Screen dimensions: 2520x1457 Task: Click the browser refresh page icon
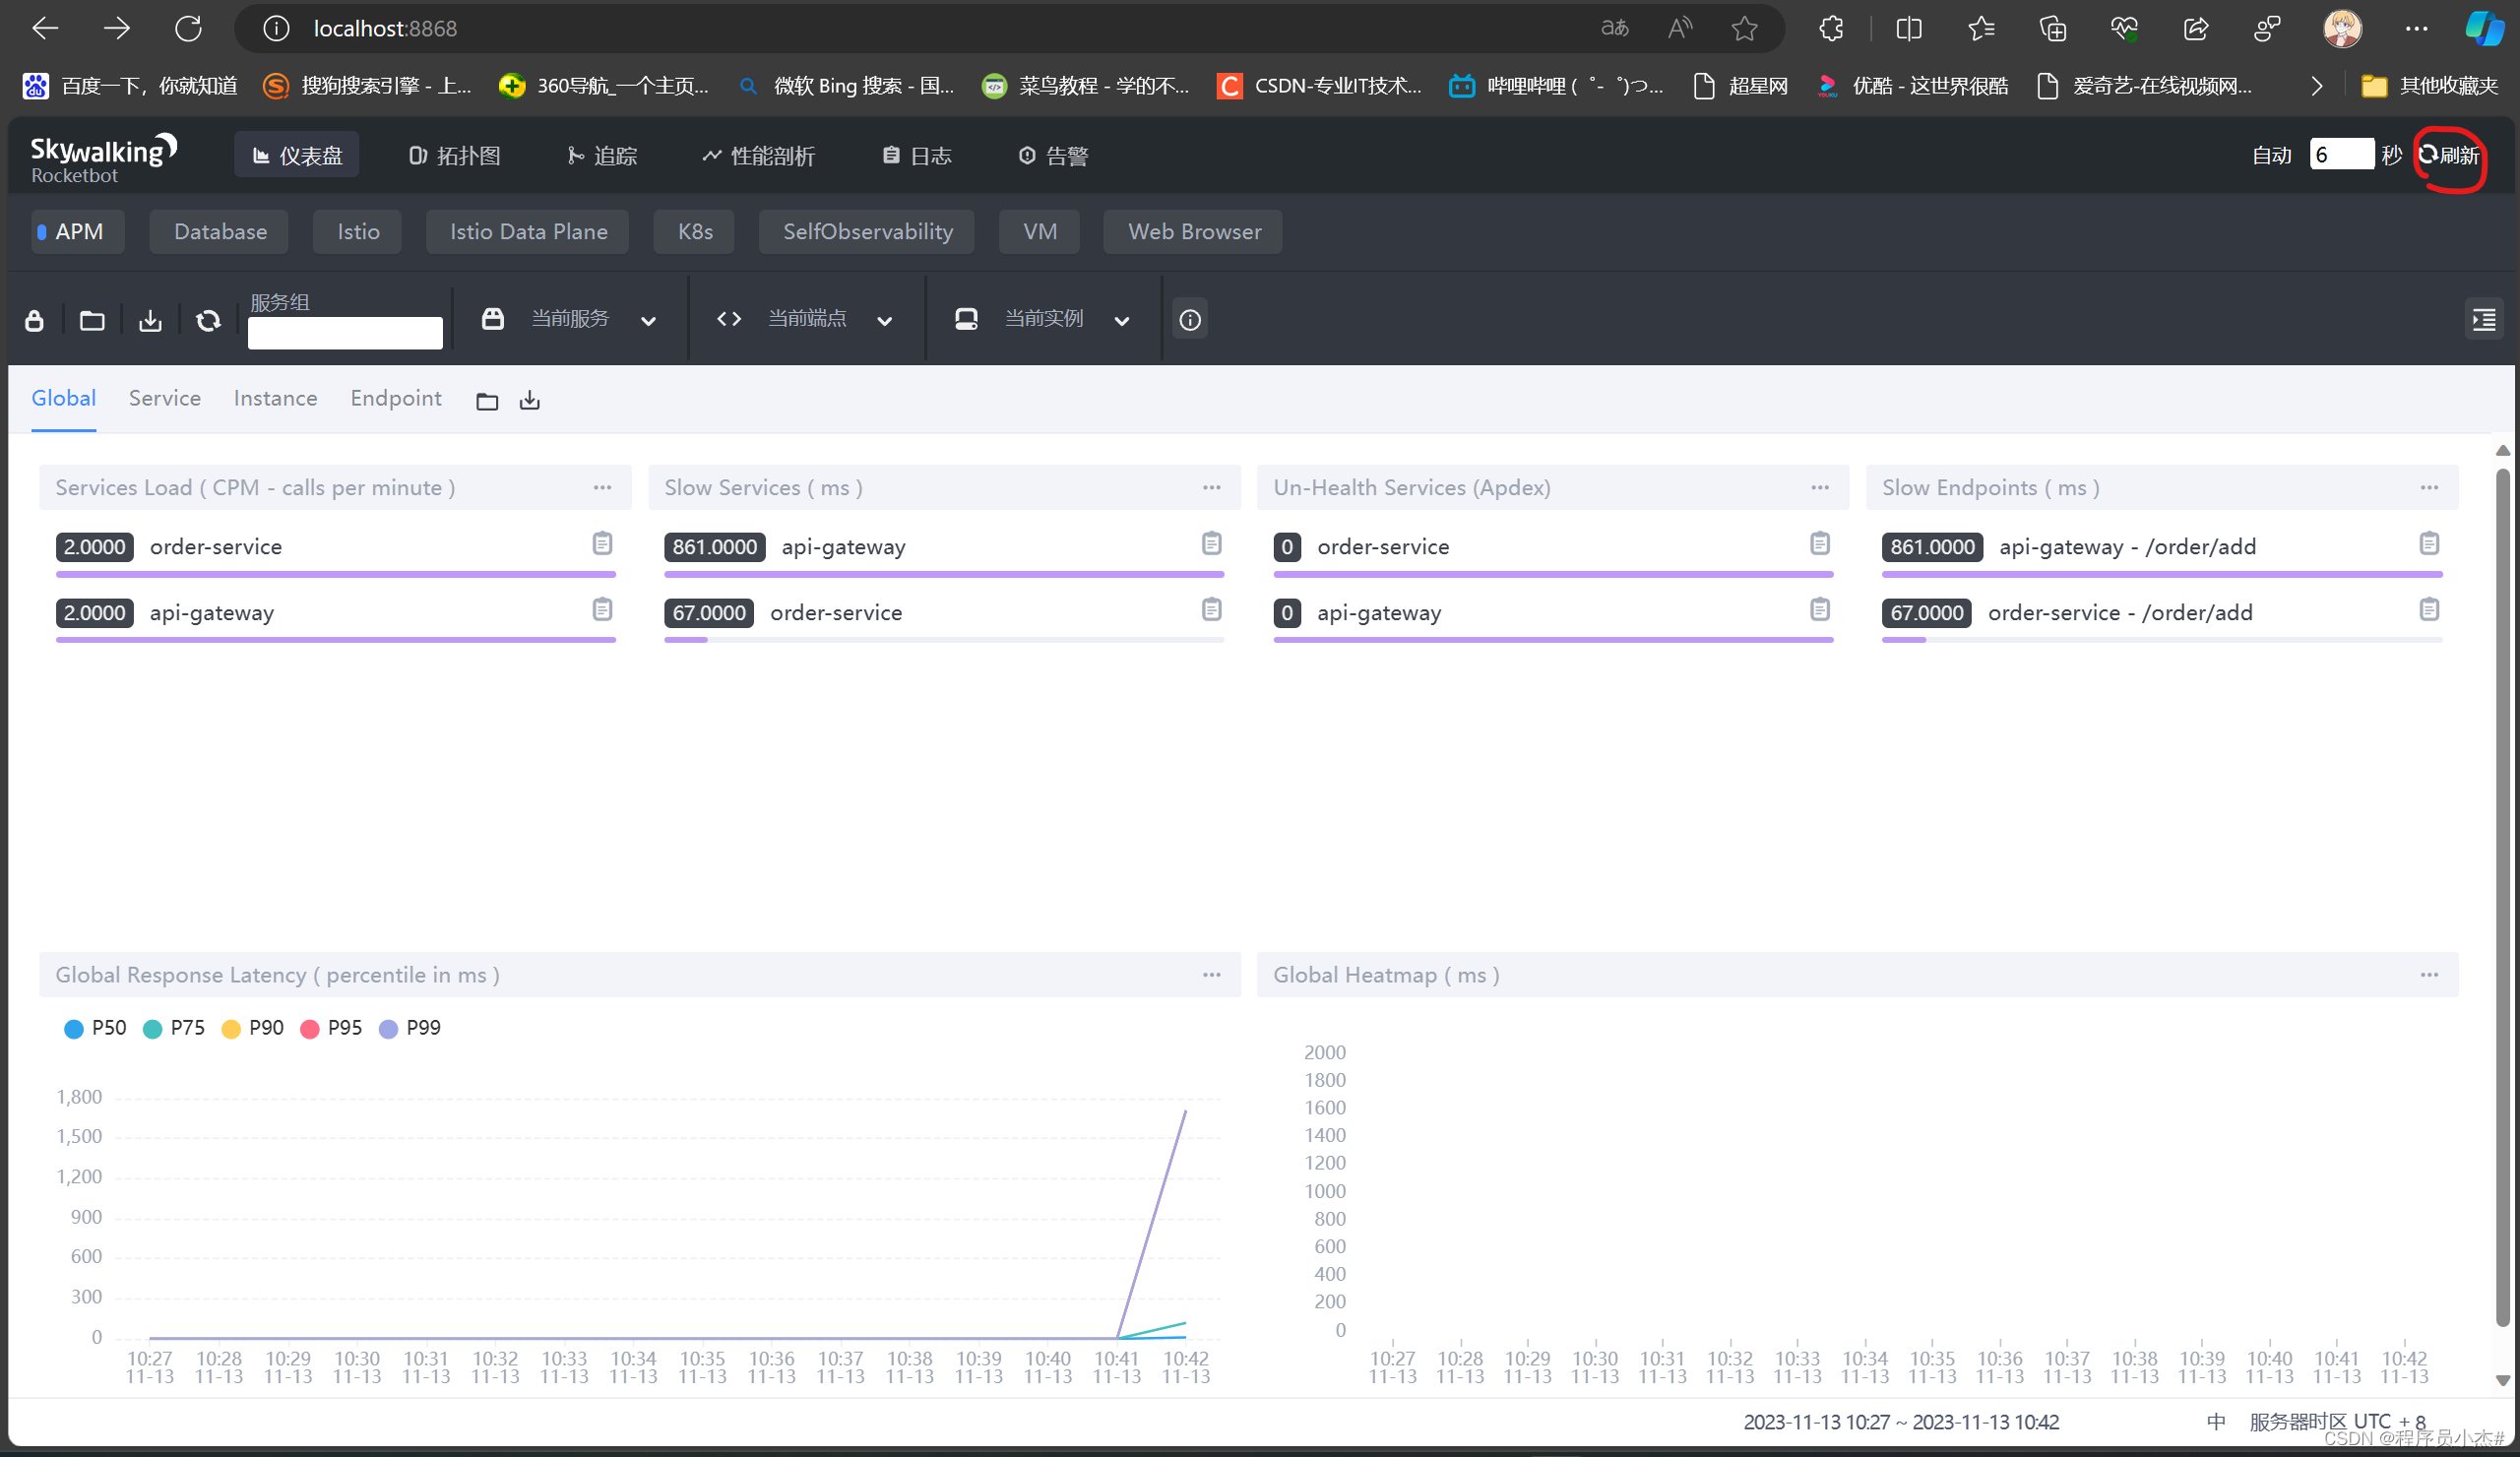pos(188,28)
